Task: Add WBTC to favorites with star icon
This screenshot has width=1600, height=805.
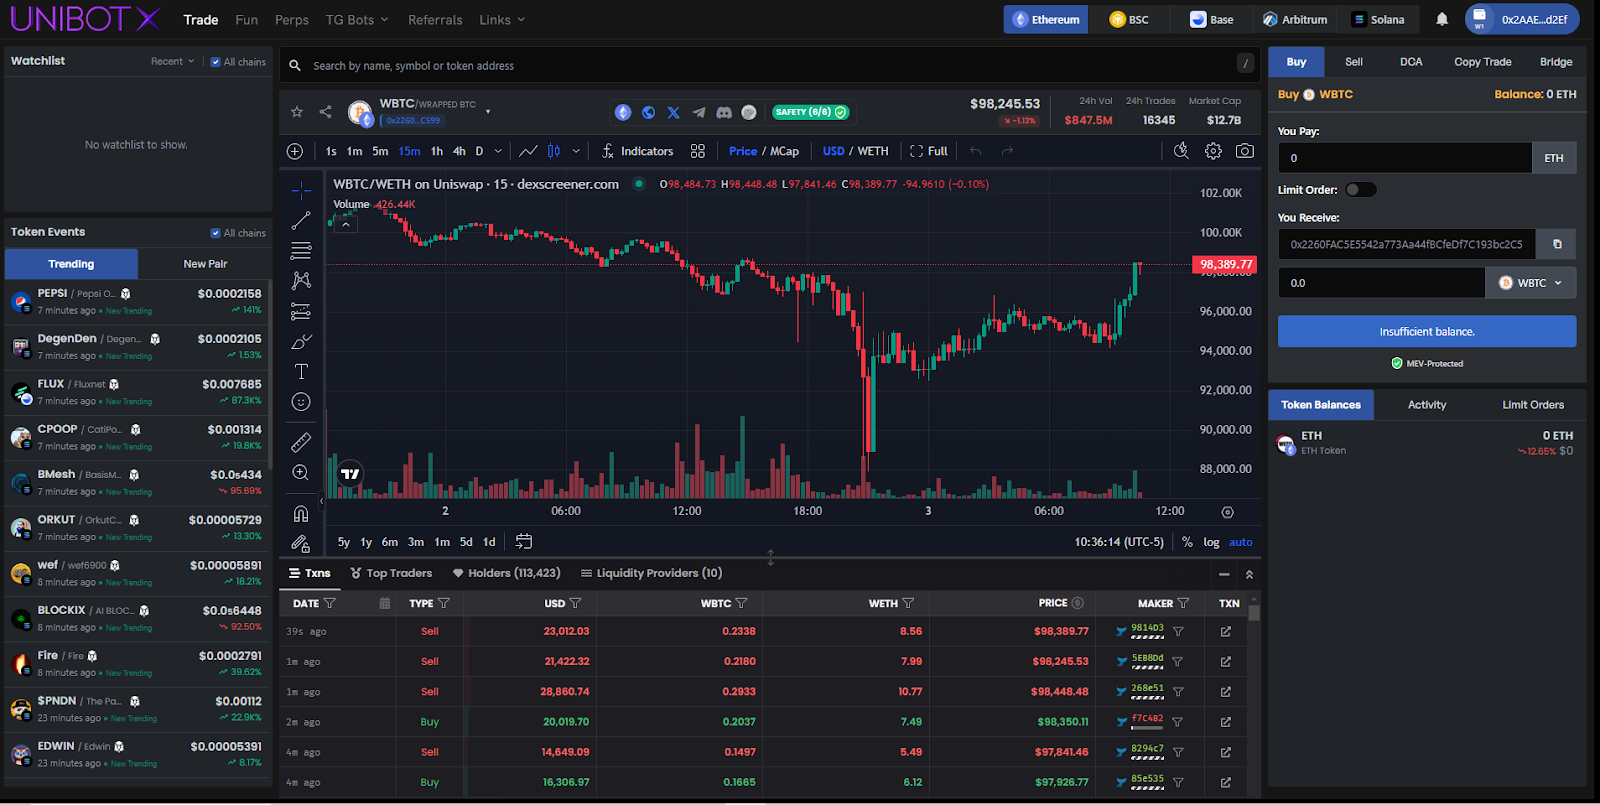Action: pos(296,112)
